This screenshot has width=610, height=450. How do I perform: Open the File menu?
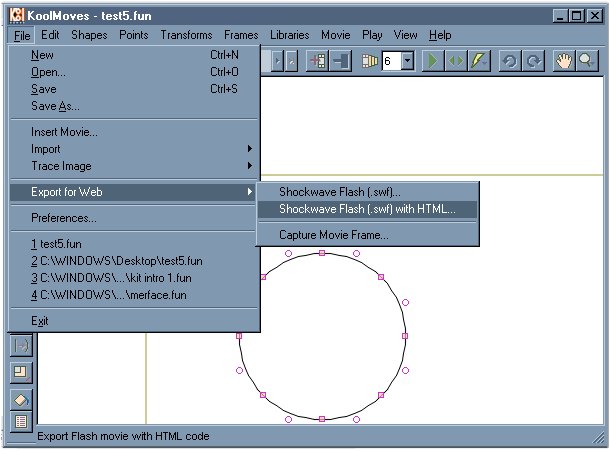[x=22, y=35]
